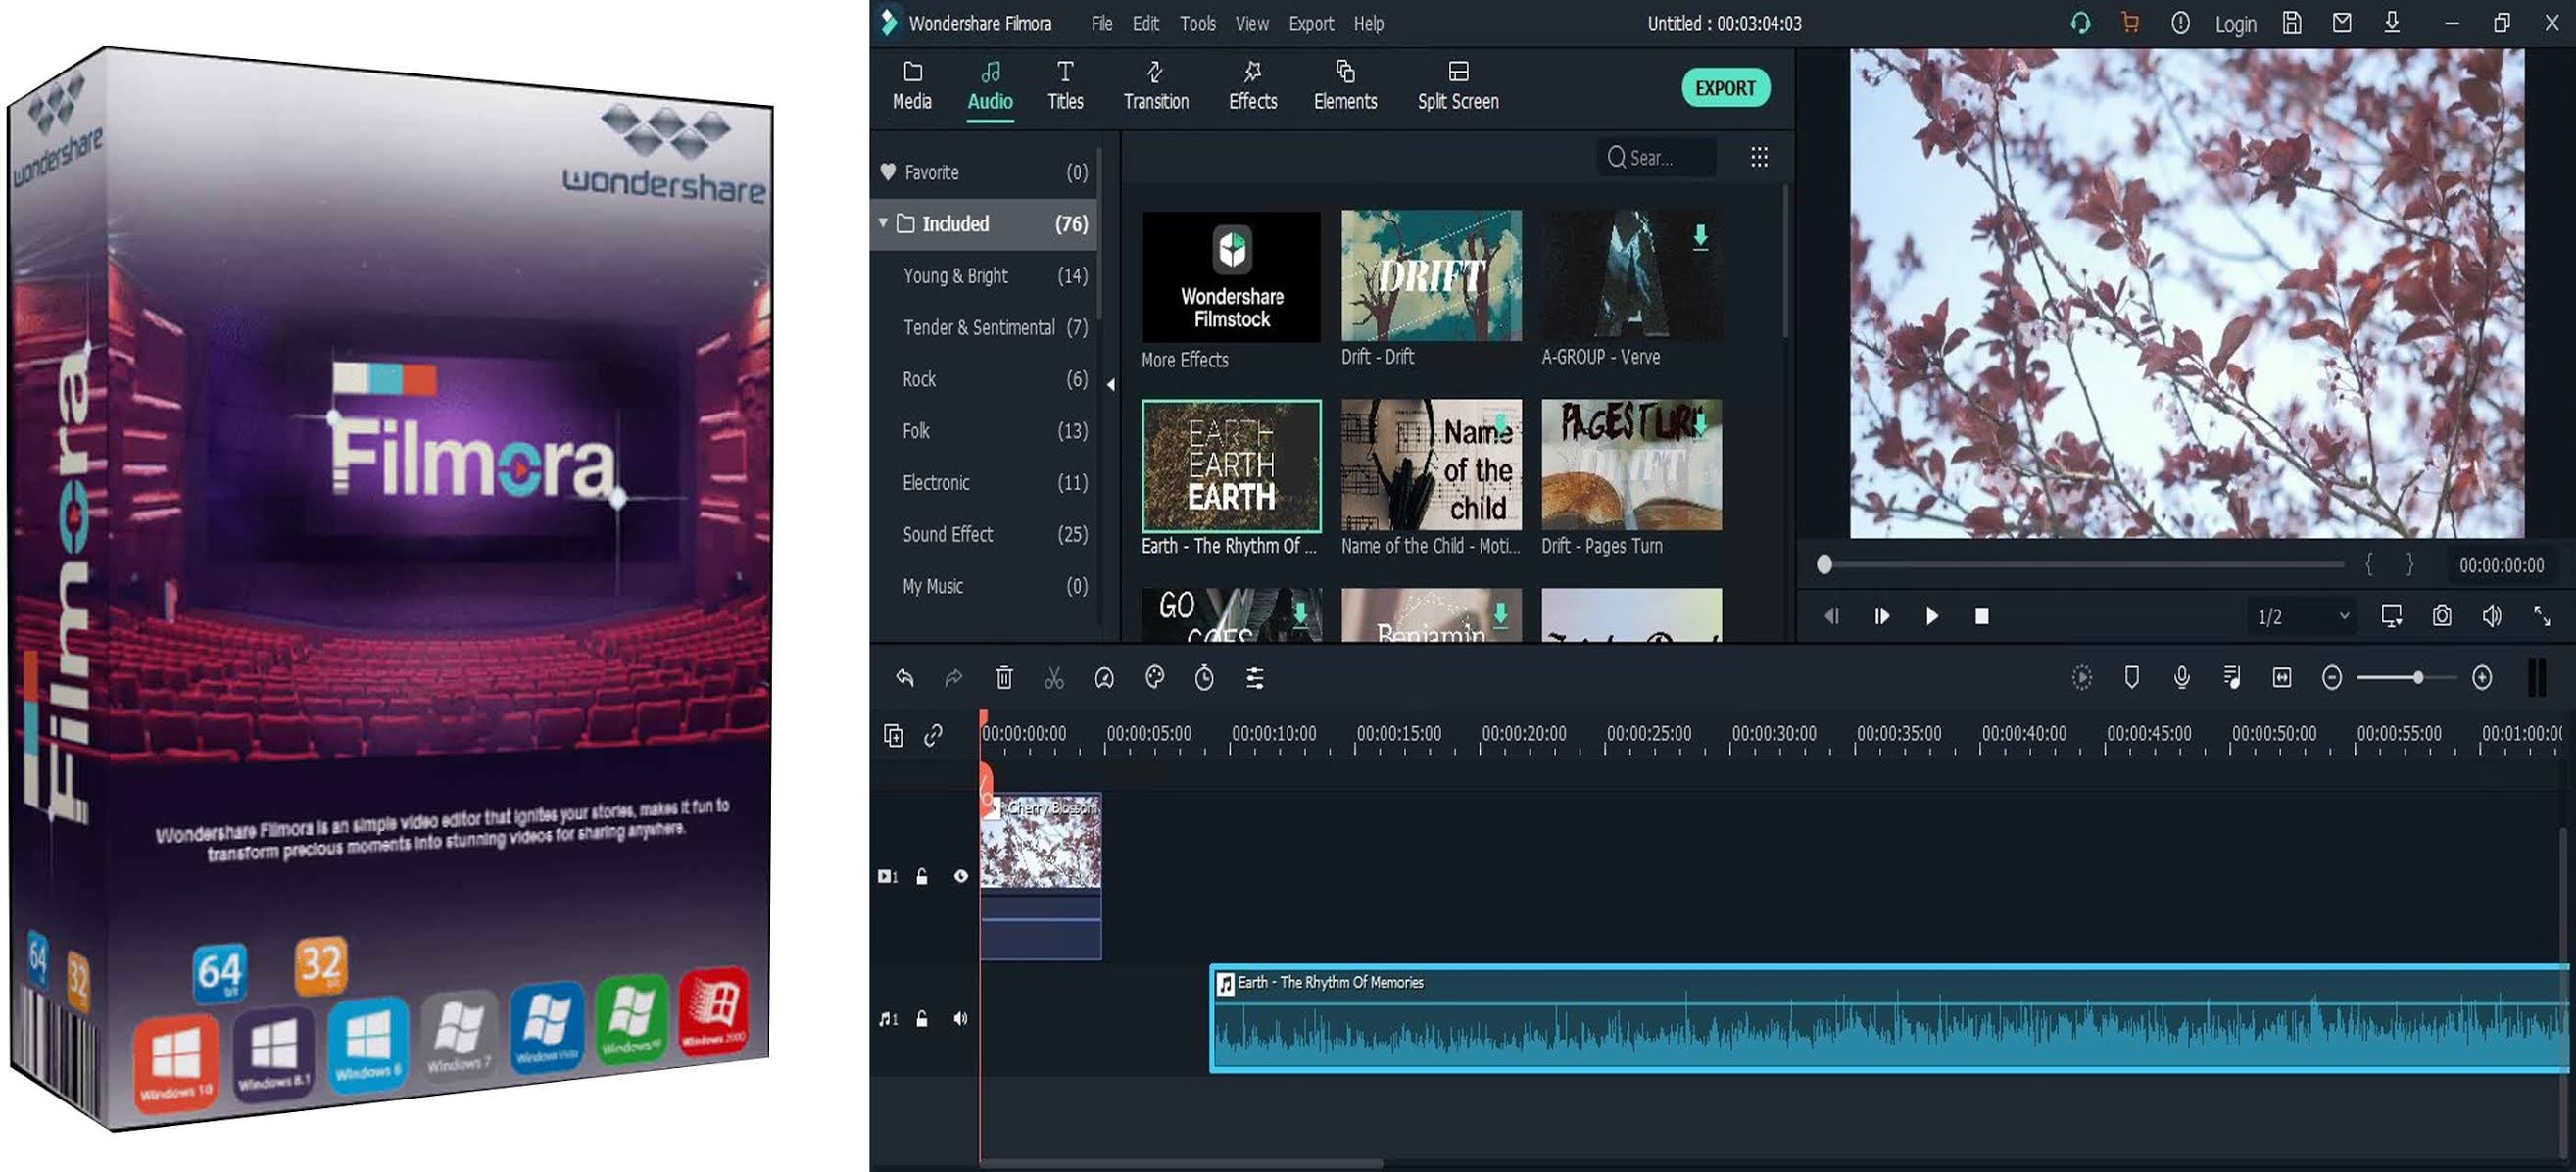Screen dimensions: 2576x1172
Task: Open the Tools menu
Action: [x=1198, y=24]
